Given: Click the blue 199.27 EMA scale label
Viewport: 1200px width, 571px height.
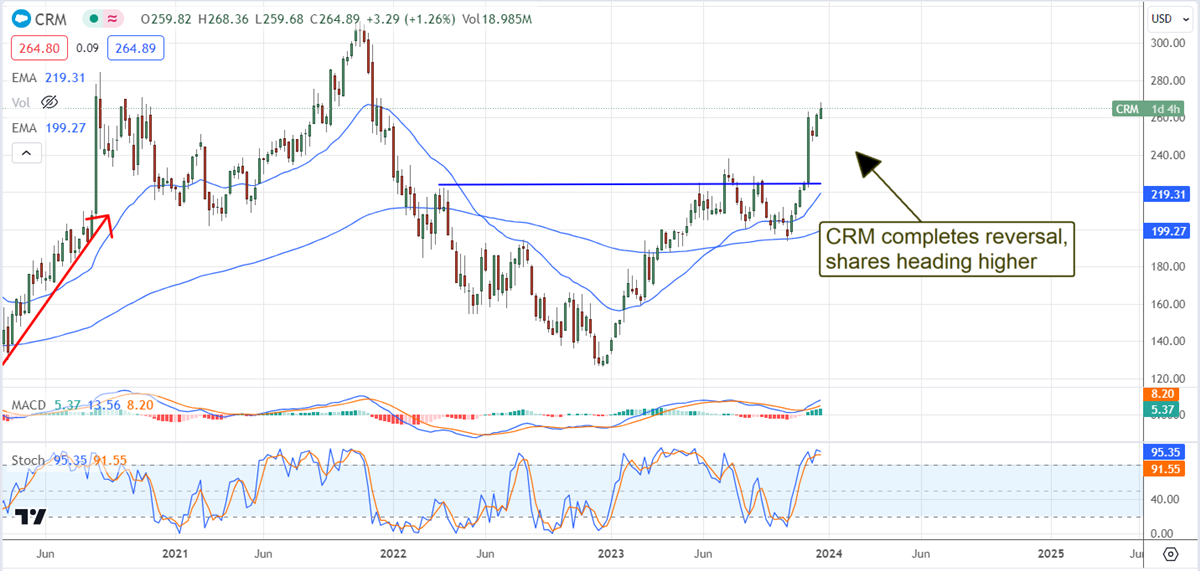Looking at the screenshot, I should click(1167, 231).
